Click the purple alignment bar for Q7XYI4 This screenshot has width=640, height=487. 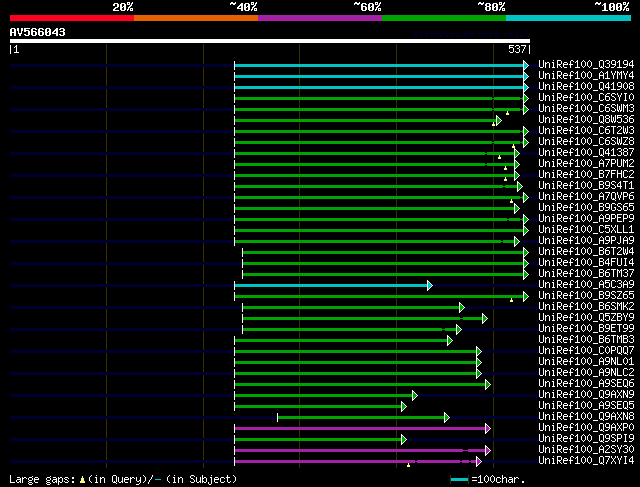356,461
